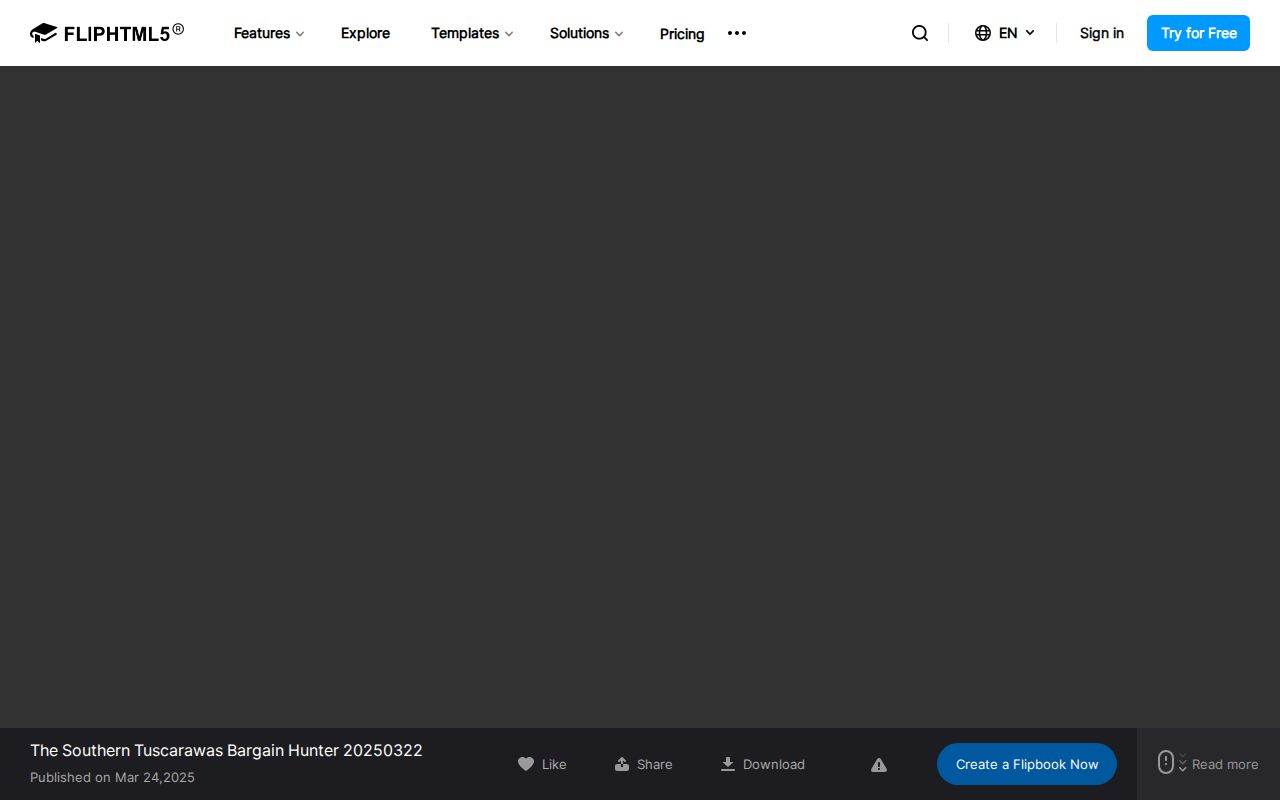The width and height of the screenshot is (1280, 800).
Task: Open the Pricing page
Action: click(x=682, y=34)
